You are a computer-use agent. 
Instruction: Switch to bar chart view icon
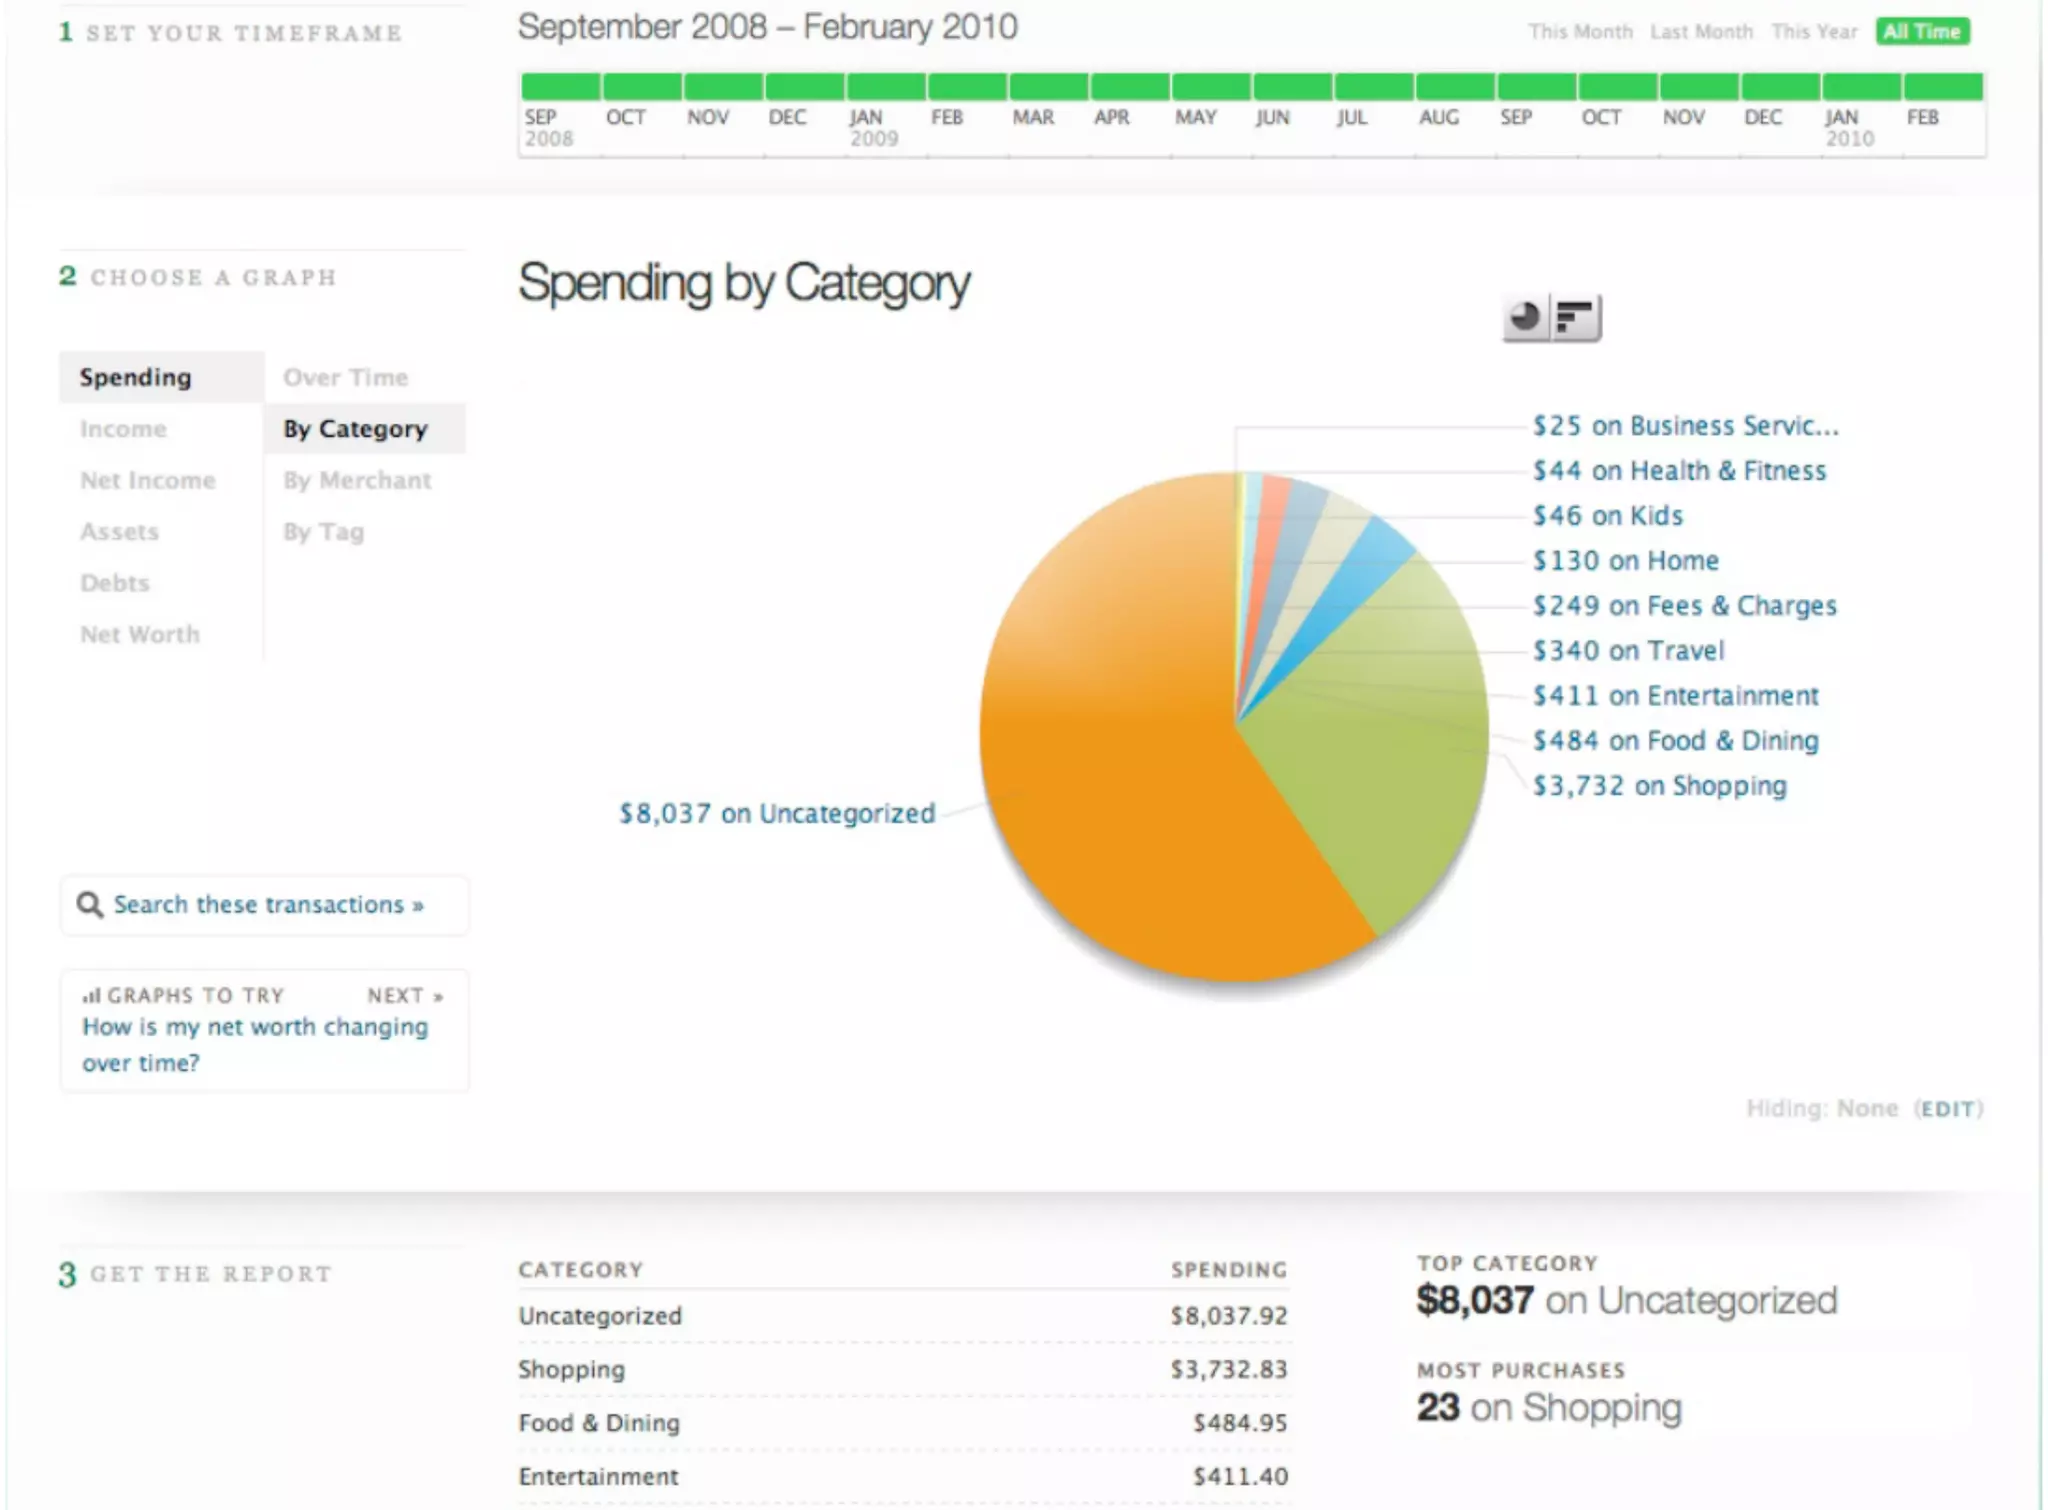tap(1576, 318)
